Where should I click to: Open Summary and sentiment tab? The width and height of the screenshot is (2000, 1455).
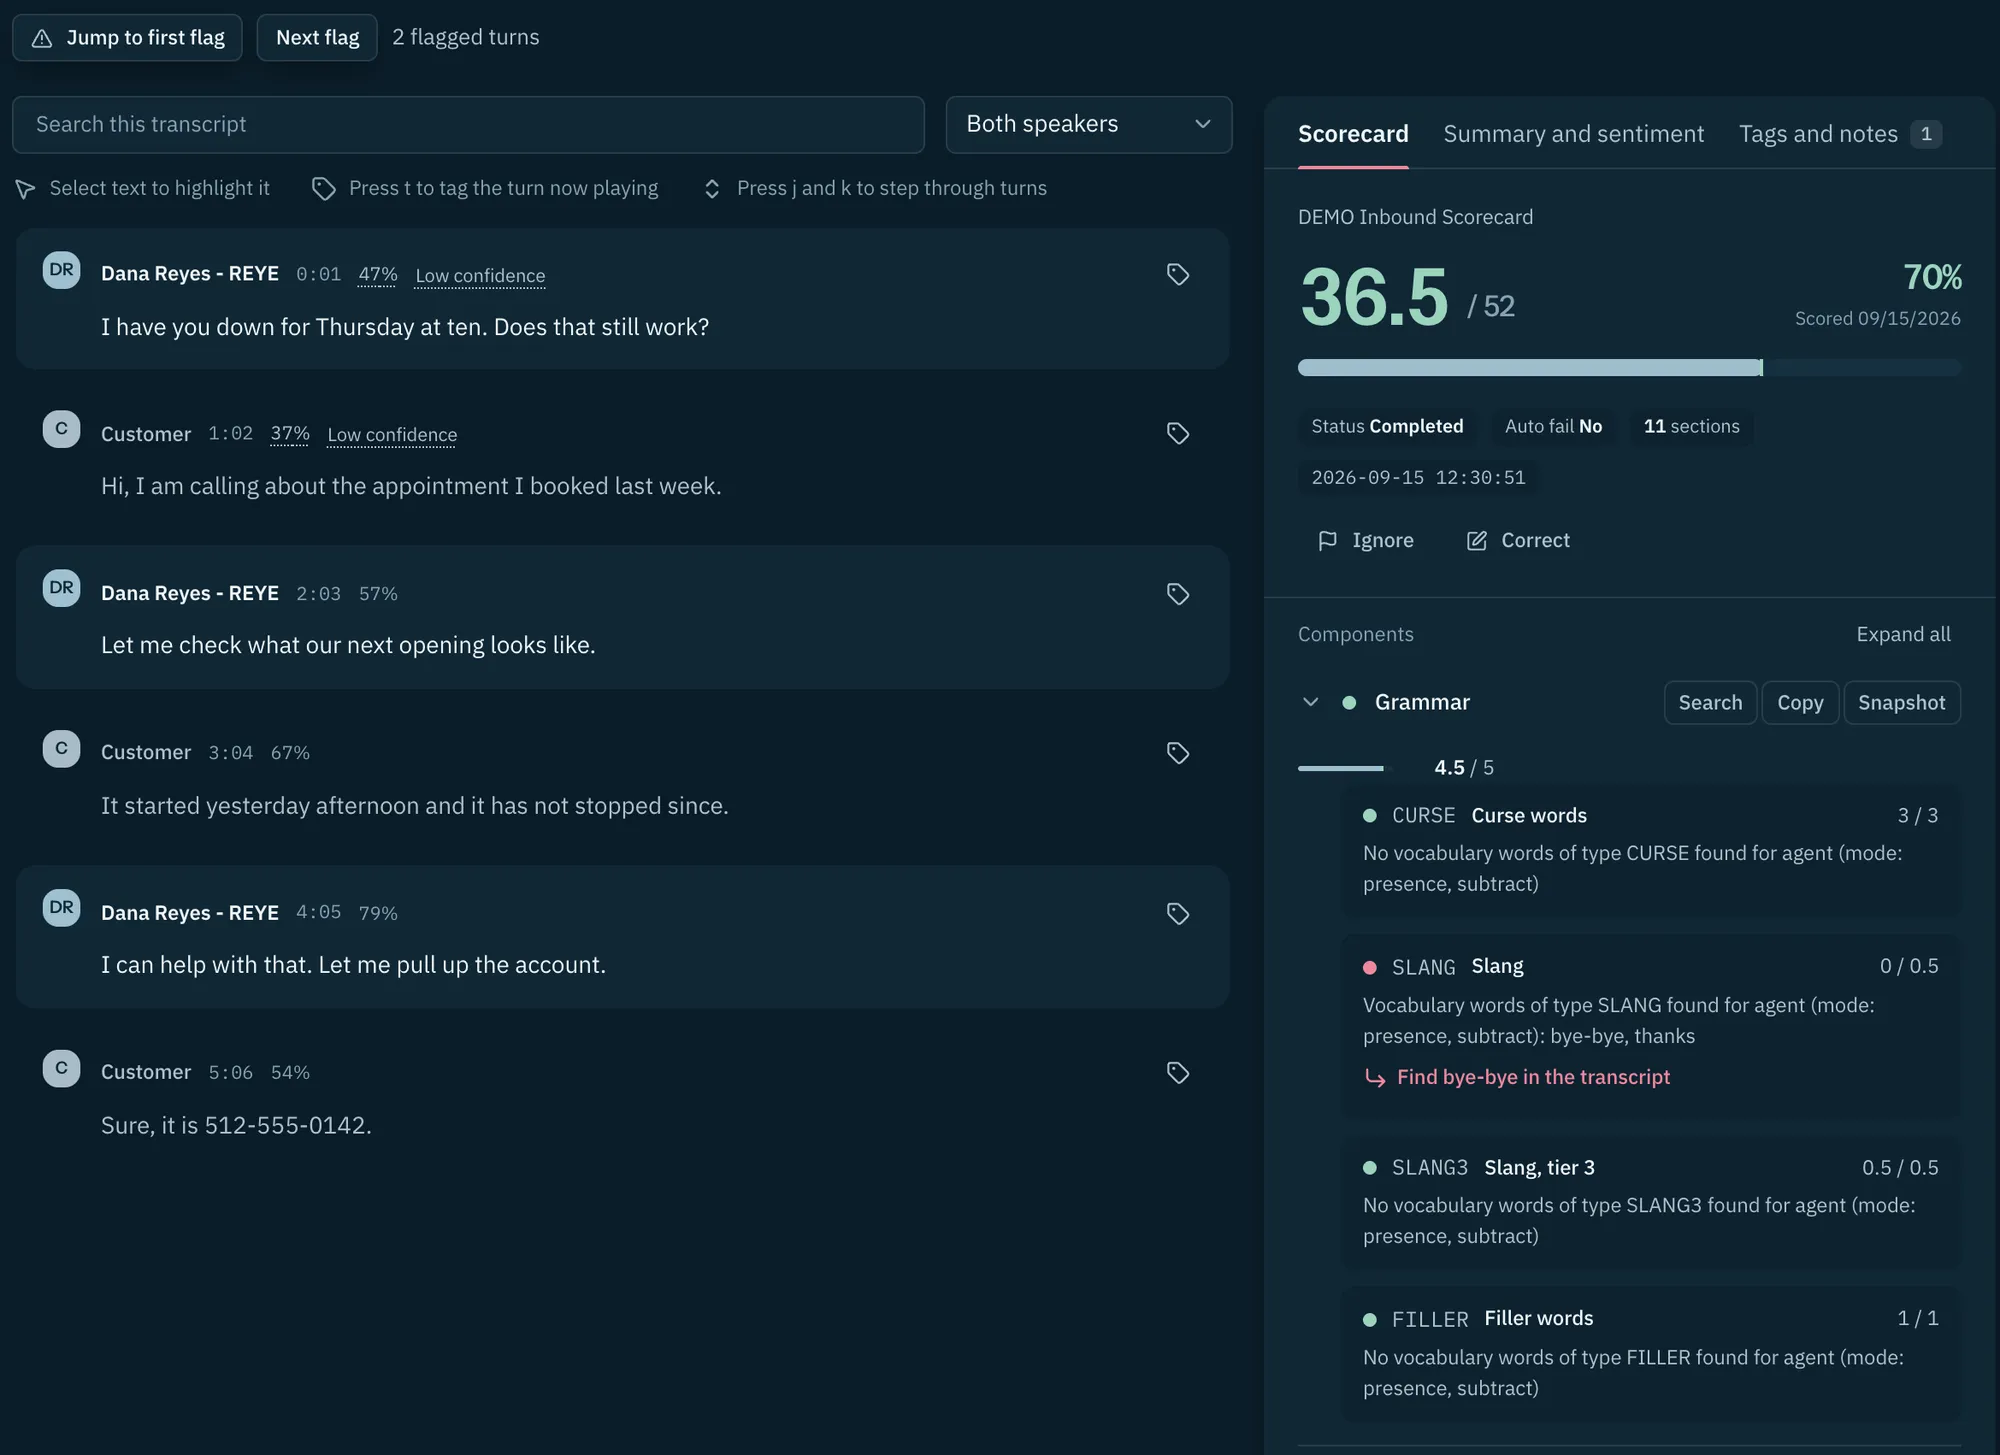point(1573,134)
